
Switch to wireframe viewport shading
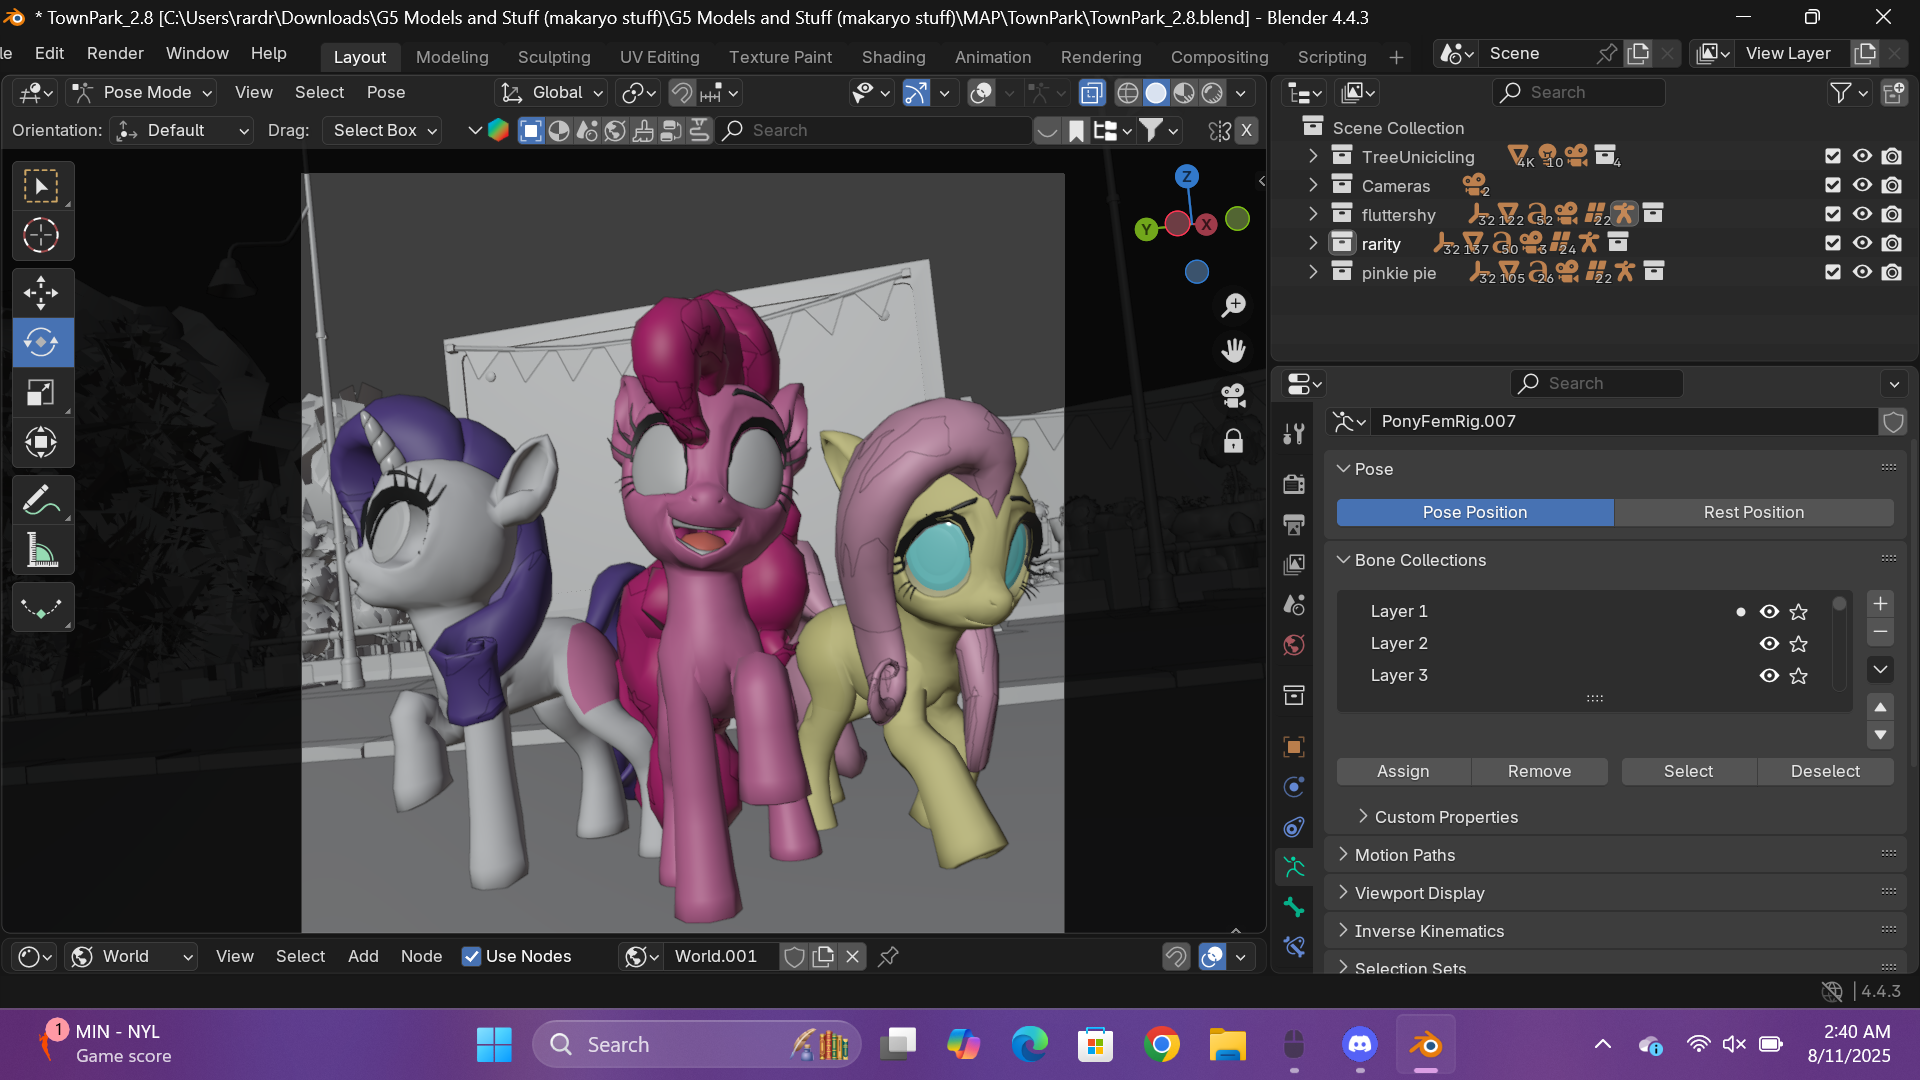pyautogui.click(x=1127, y=93)
